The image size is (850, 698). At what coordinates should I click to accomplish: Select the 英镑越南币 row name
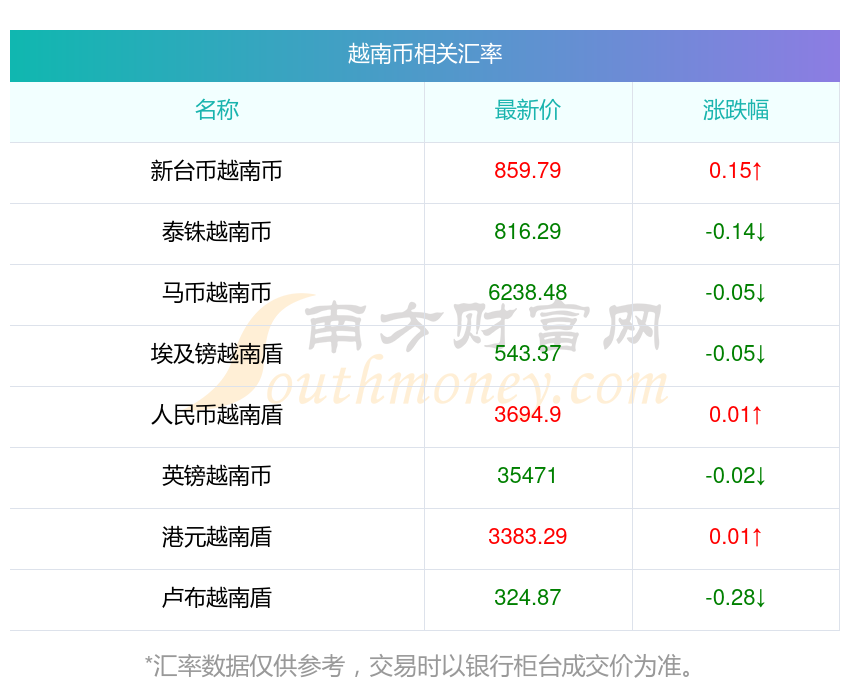(x=217, y=476)
